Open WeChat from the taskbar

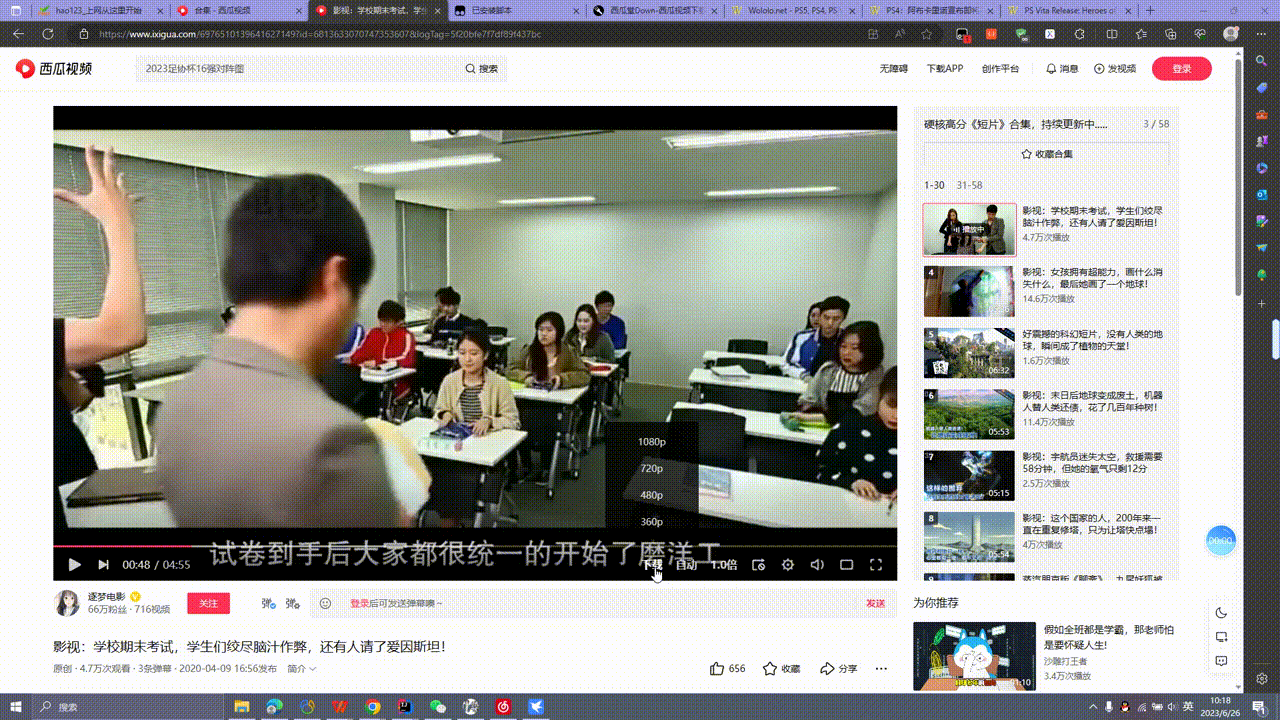pyautogui.click(x=437, y=706)
